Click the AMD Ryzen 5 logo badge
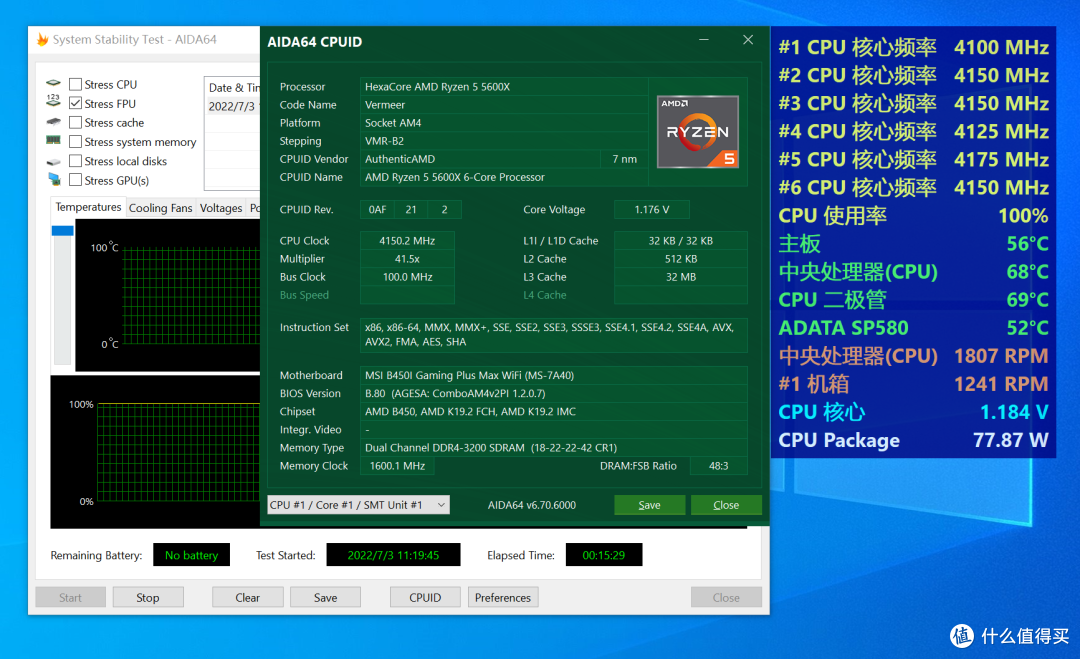1080x659 pixels. click(698, 132)
